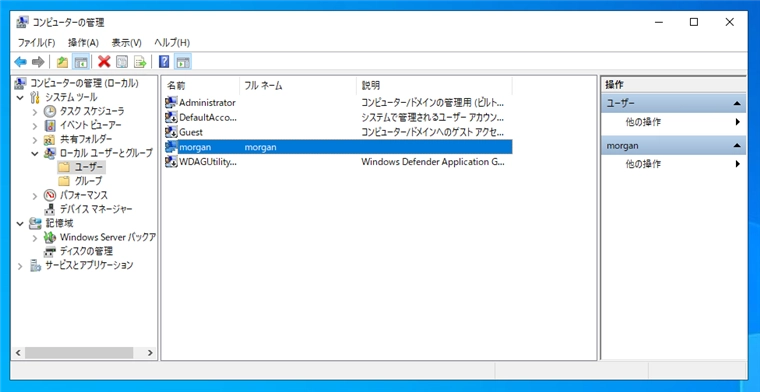760x392 pixels.
Task: Expand the サービスとアプリケーション node
Action: (x=20, y=266)
